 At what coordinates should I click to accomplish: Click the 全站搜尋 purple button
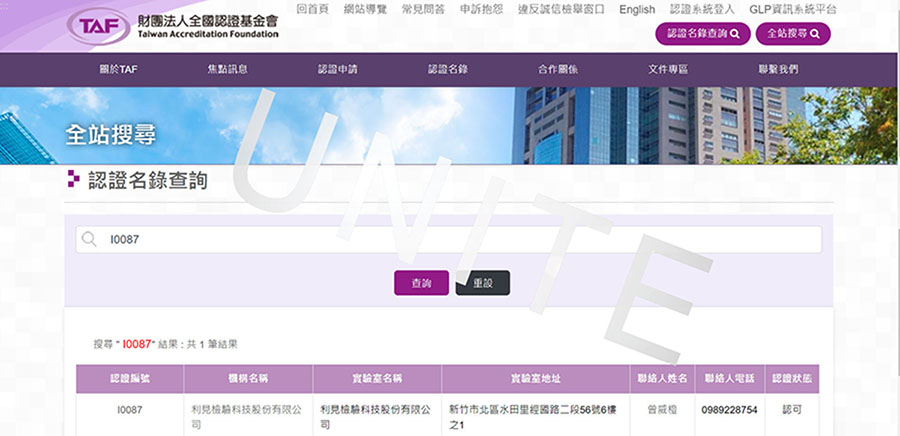click(x=793, y=34)
